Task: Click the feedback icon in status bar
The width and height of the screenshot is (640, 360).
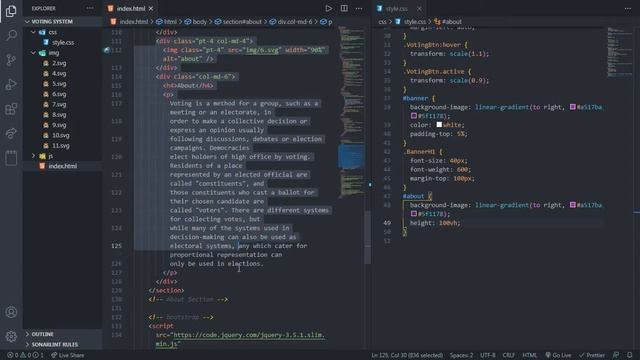Action: click(616, 355)
